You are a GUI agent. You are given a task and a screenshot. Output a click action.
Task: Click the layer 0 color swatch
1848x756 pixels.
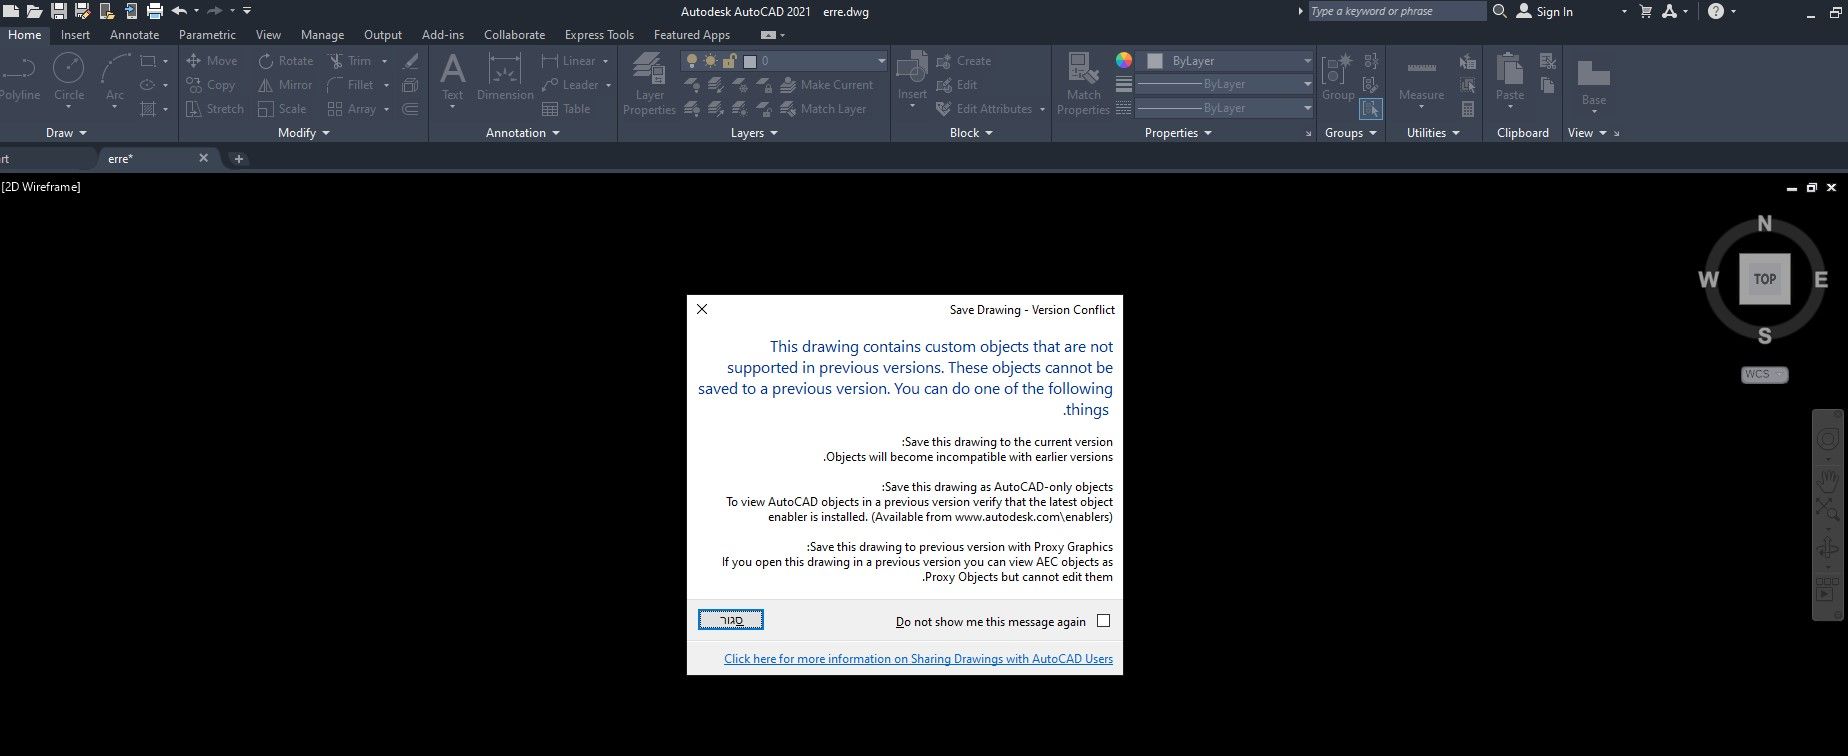click(x=749, y=61)
